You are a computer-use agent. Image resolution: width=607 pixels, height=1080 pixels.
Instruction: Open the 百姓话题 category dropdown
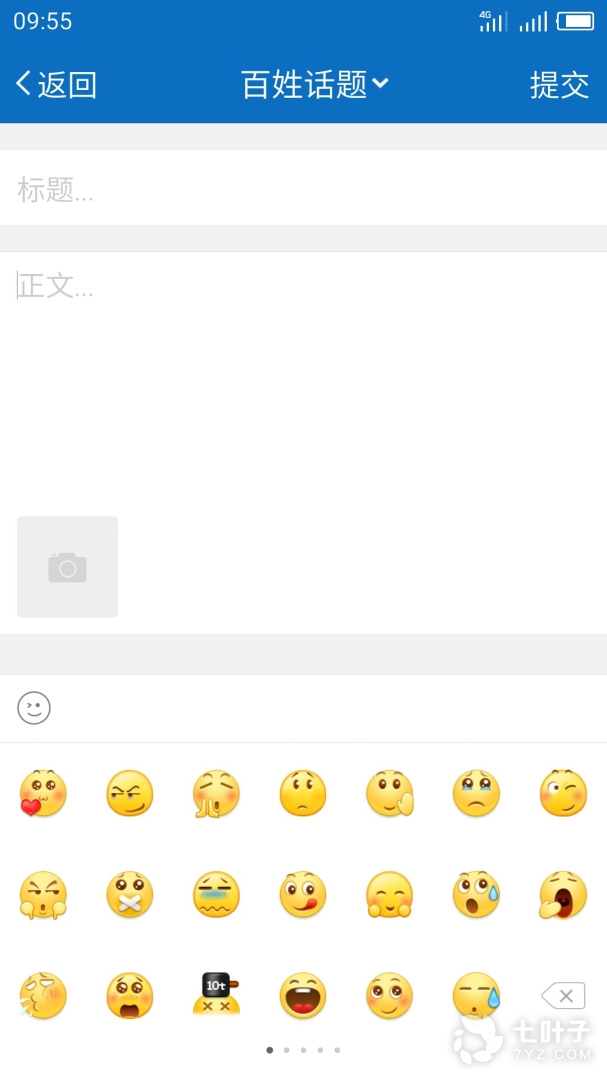click(315, 84)
